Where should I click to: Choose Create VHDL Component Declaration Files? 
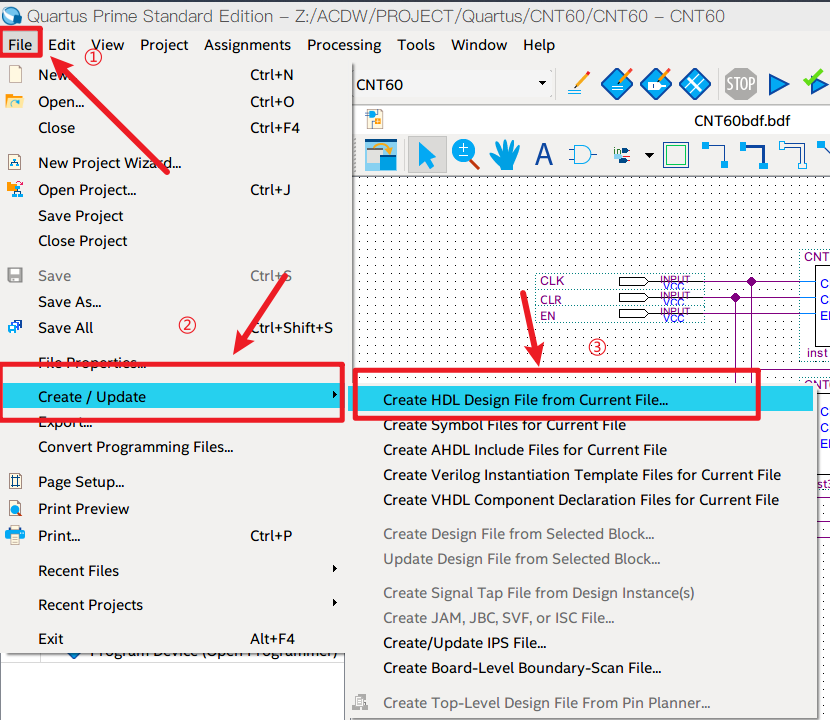581,500
